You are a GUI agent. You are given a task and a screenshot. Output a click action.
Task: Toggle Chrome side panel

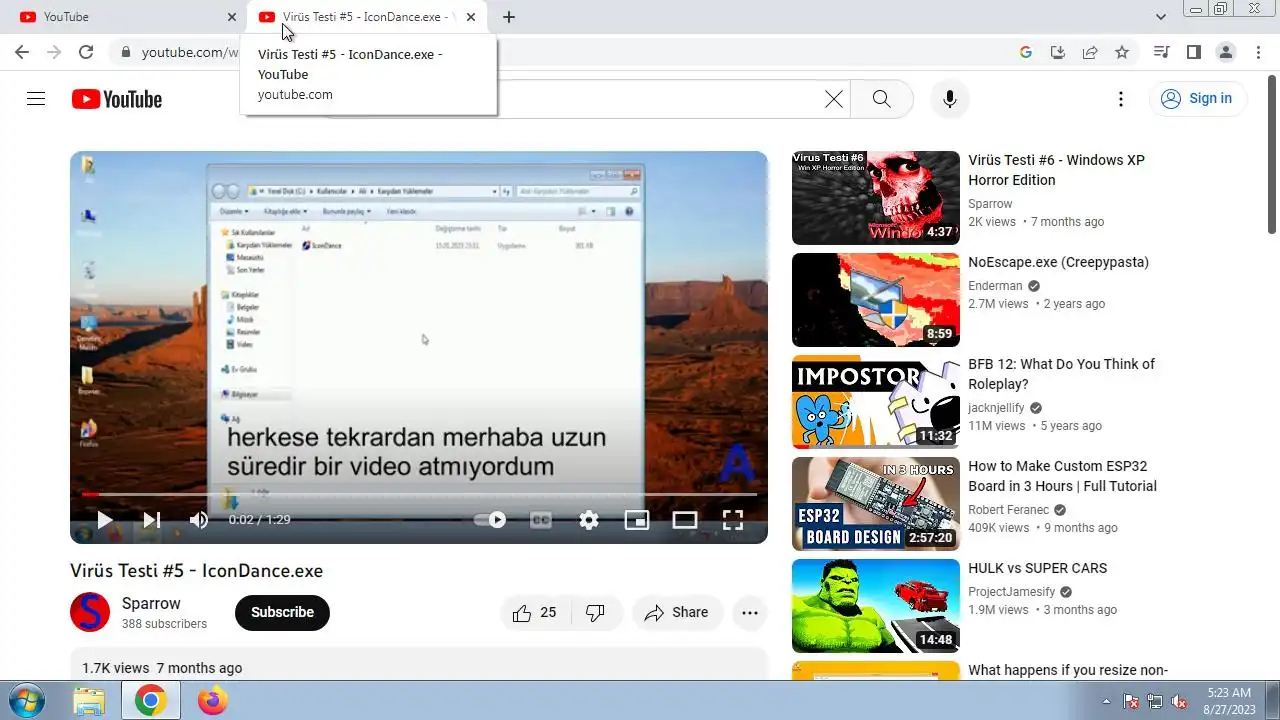point(1193,52)
